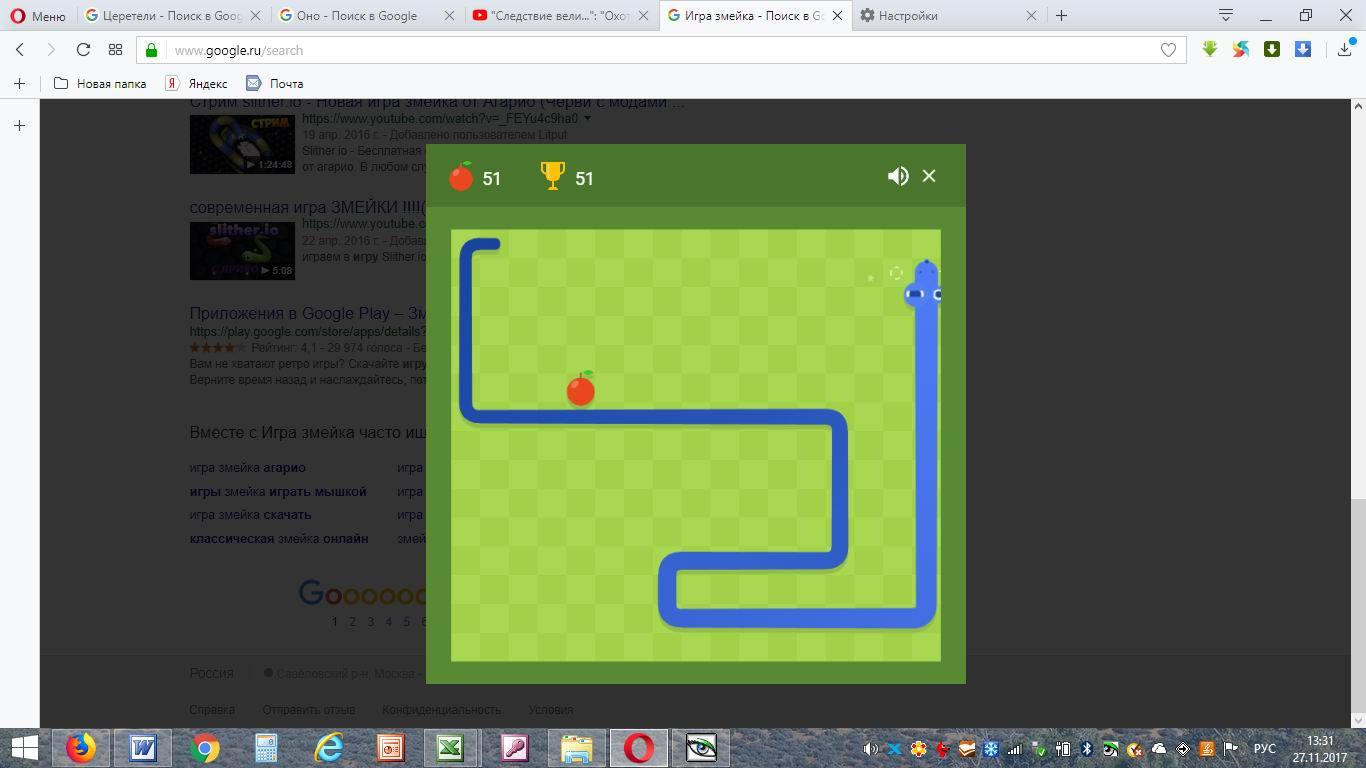Open a new tab with plus button
Image resolution: width=1366 pixels, height=768 pixels.
point(1061,15)
